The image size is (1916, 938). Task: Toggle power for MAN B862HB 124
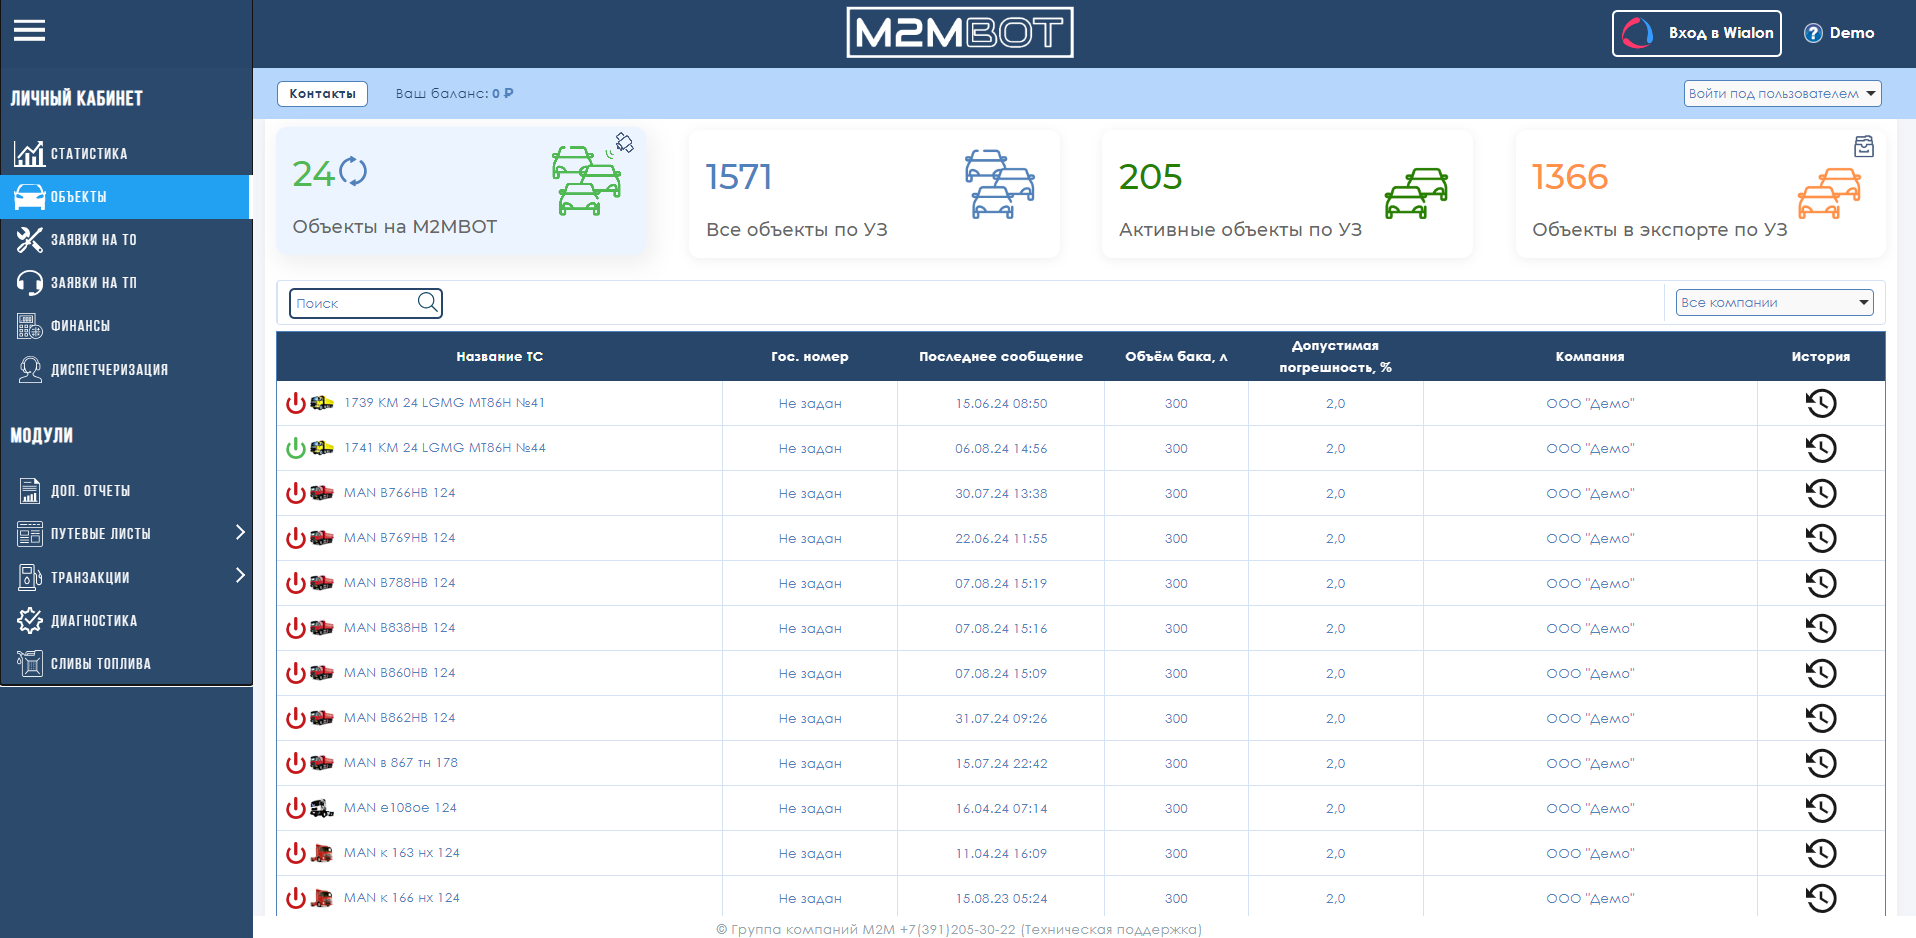tap(295, 718)
